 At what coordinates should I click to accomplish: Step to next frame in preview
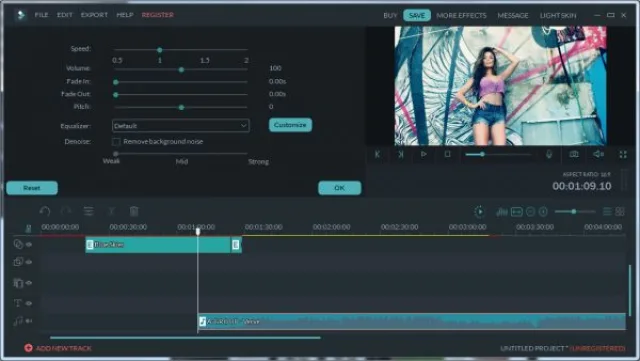click(x=401, y=154)
